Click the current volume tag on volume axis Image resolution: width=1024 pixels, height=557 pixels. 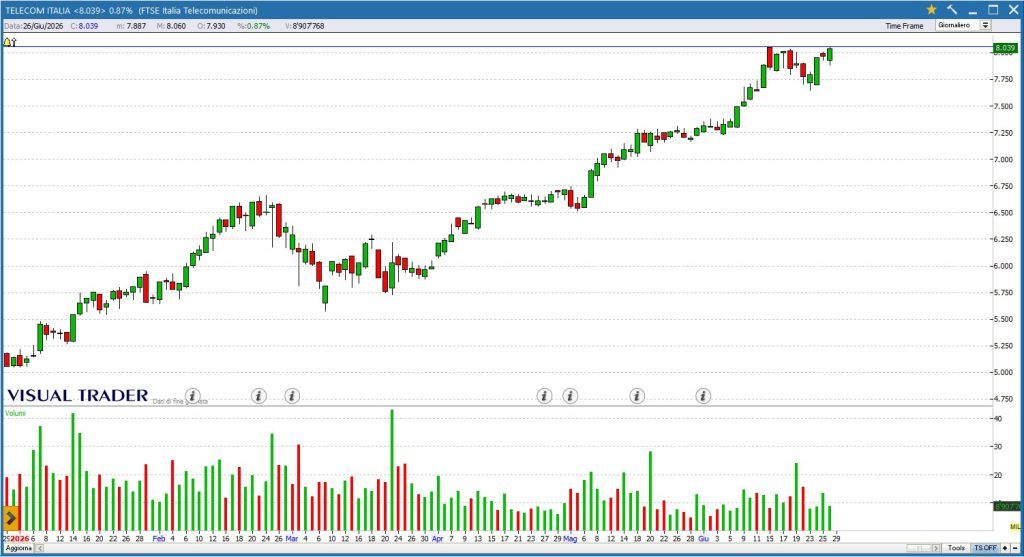coord(1006,506)
